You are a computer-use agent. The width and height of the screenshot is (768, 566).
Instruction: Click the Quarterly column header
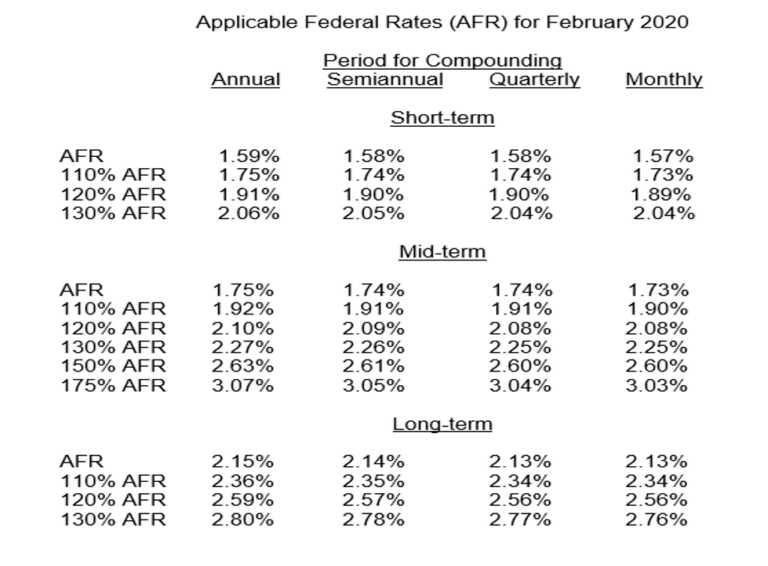coord(535,80)
